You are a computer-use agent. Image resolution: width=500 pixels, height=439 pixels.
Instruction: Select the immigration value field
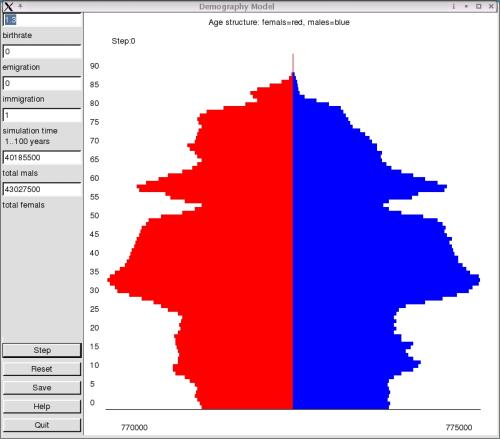pyautogui.click(x=42, y=83)
